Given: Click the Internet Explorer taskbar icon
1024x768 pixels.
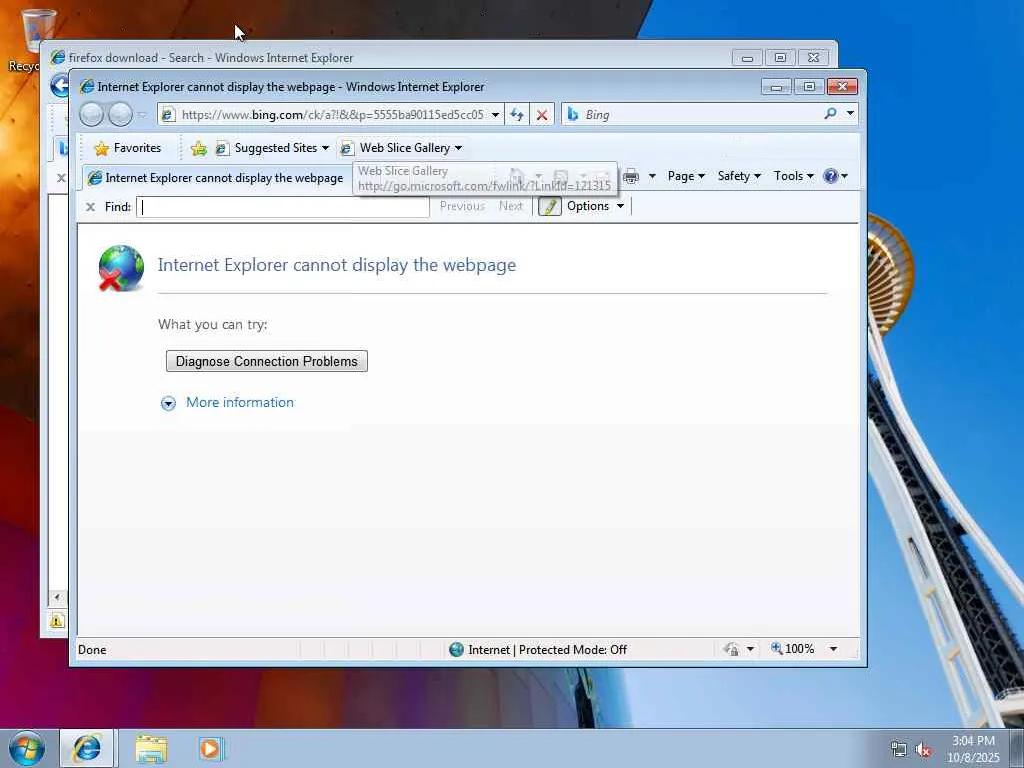Looking at the screenshot, I should (87, 748).
